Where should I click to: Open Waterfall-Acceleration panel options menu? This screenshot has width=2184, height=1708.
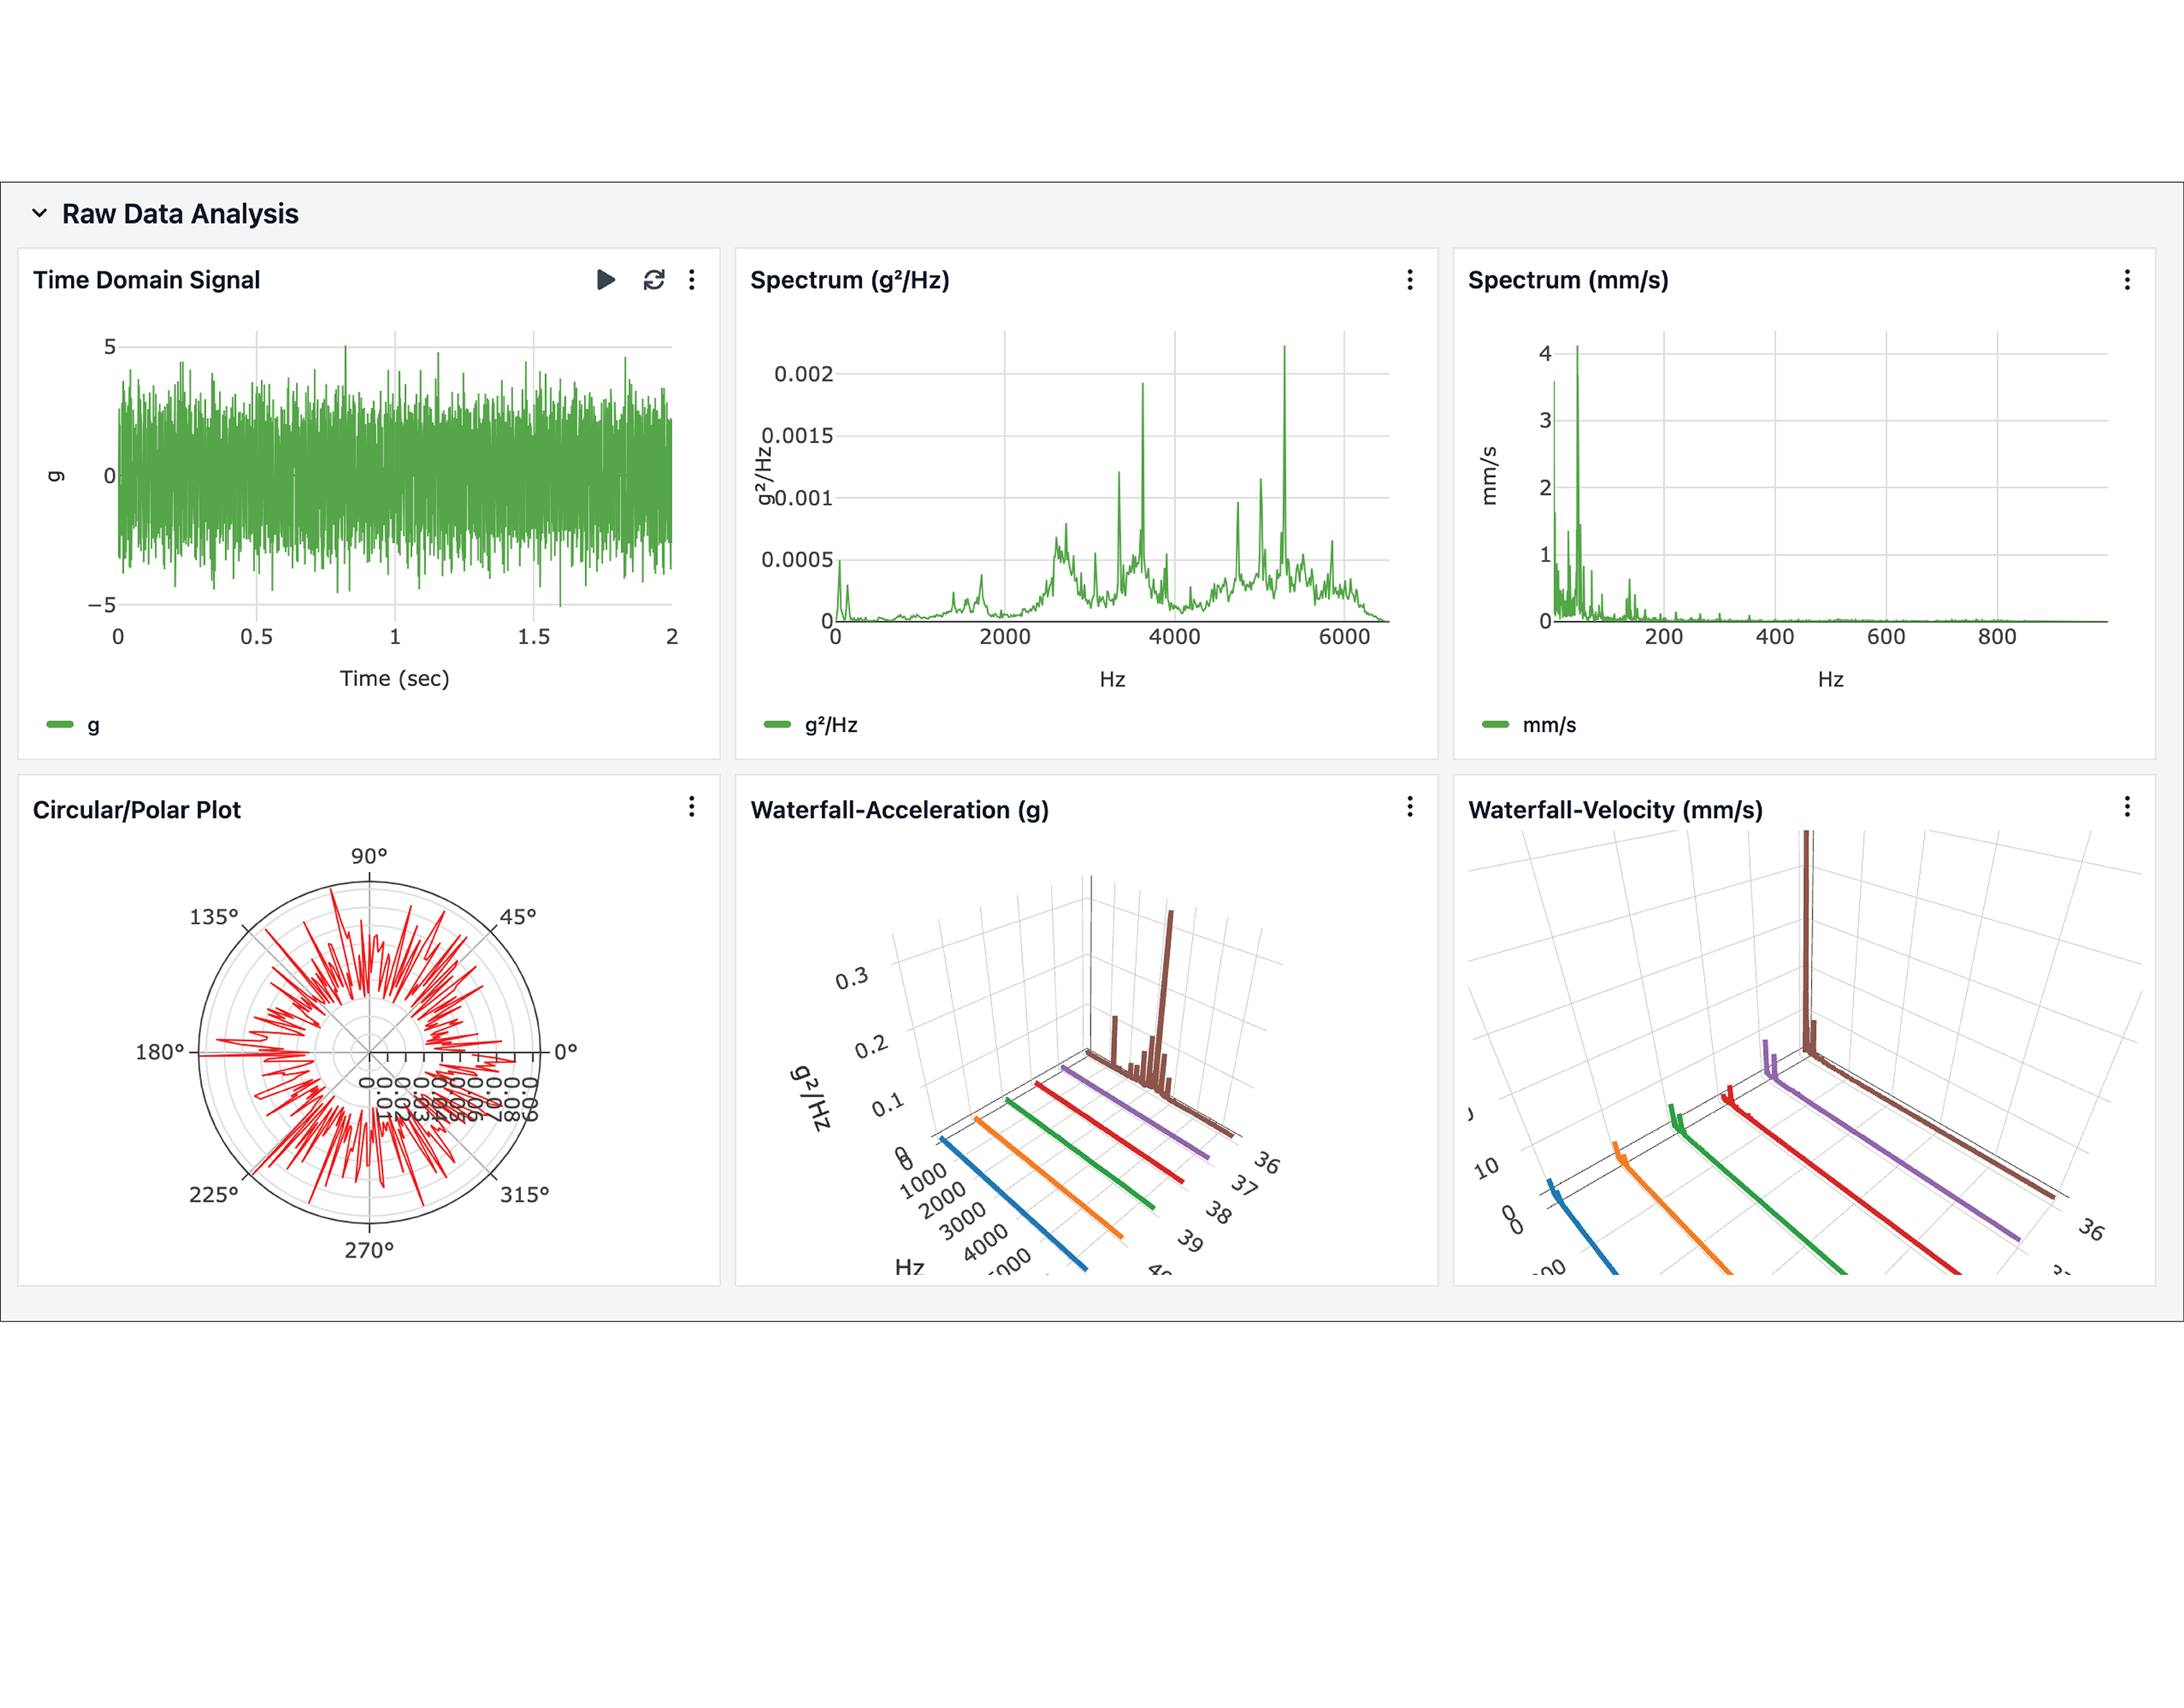(x=1410, y=807)
